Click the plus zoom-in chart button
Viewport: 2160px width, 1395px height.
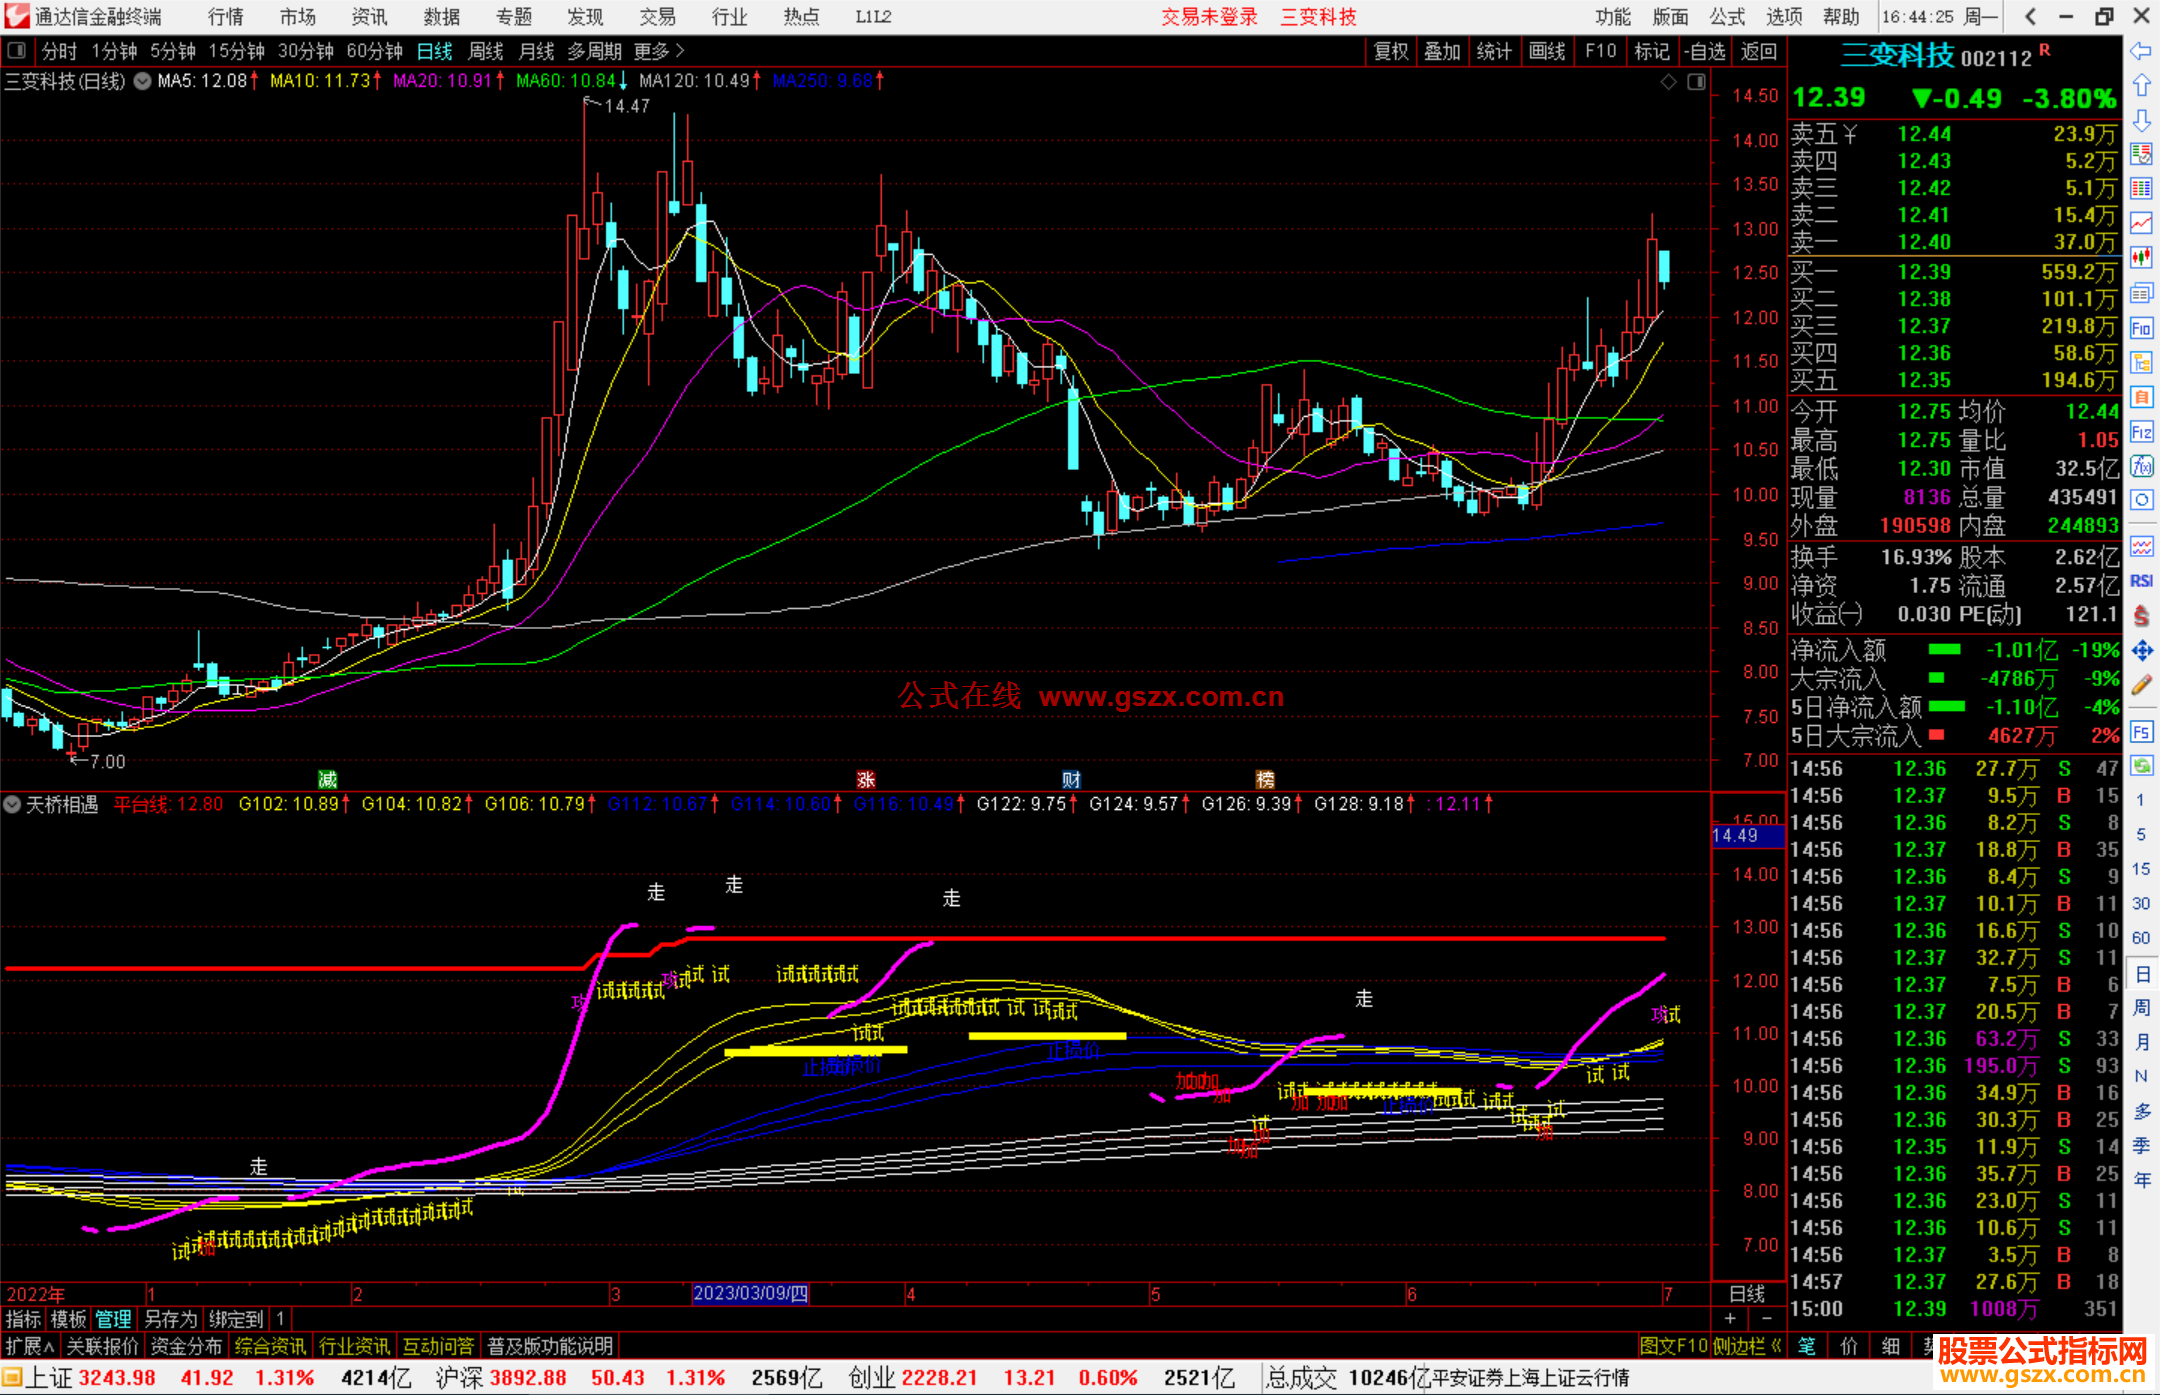point(1731,1319)
